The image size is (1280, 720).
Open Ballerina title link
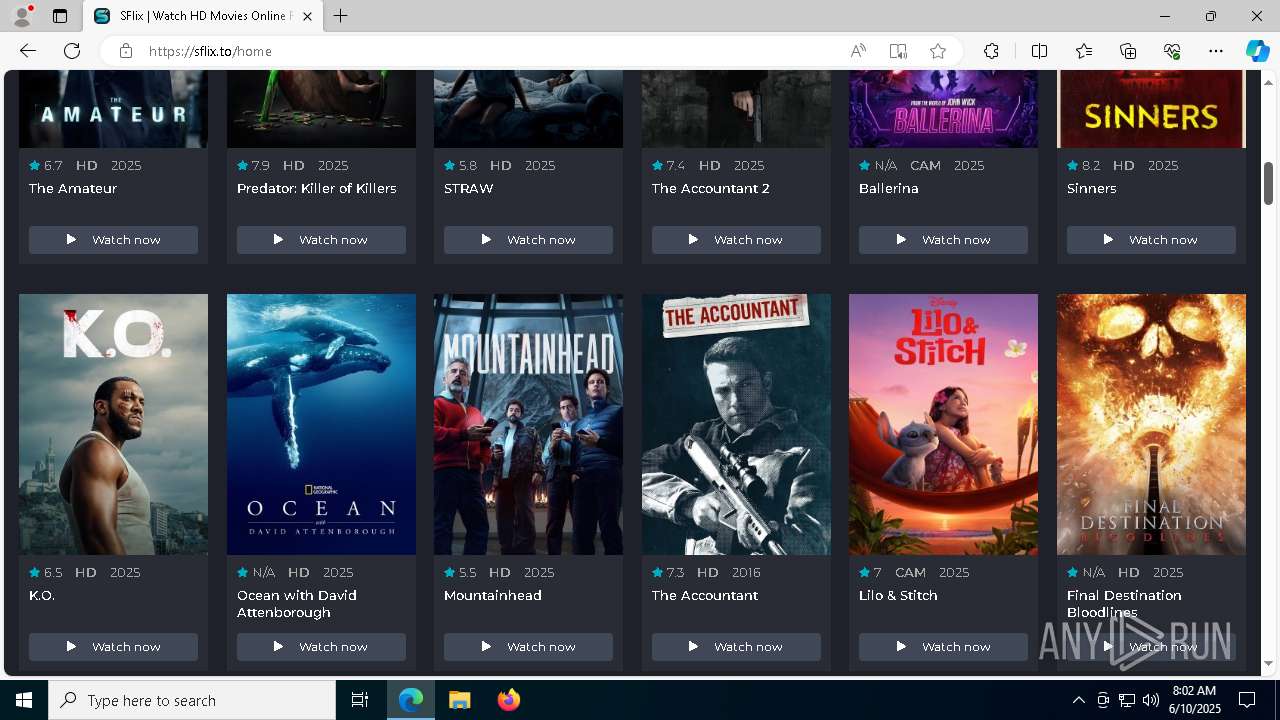[889, 188]
